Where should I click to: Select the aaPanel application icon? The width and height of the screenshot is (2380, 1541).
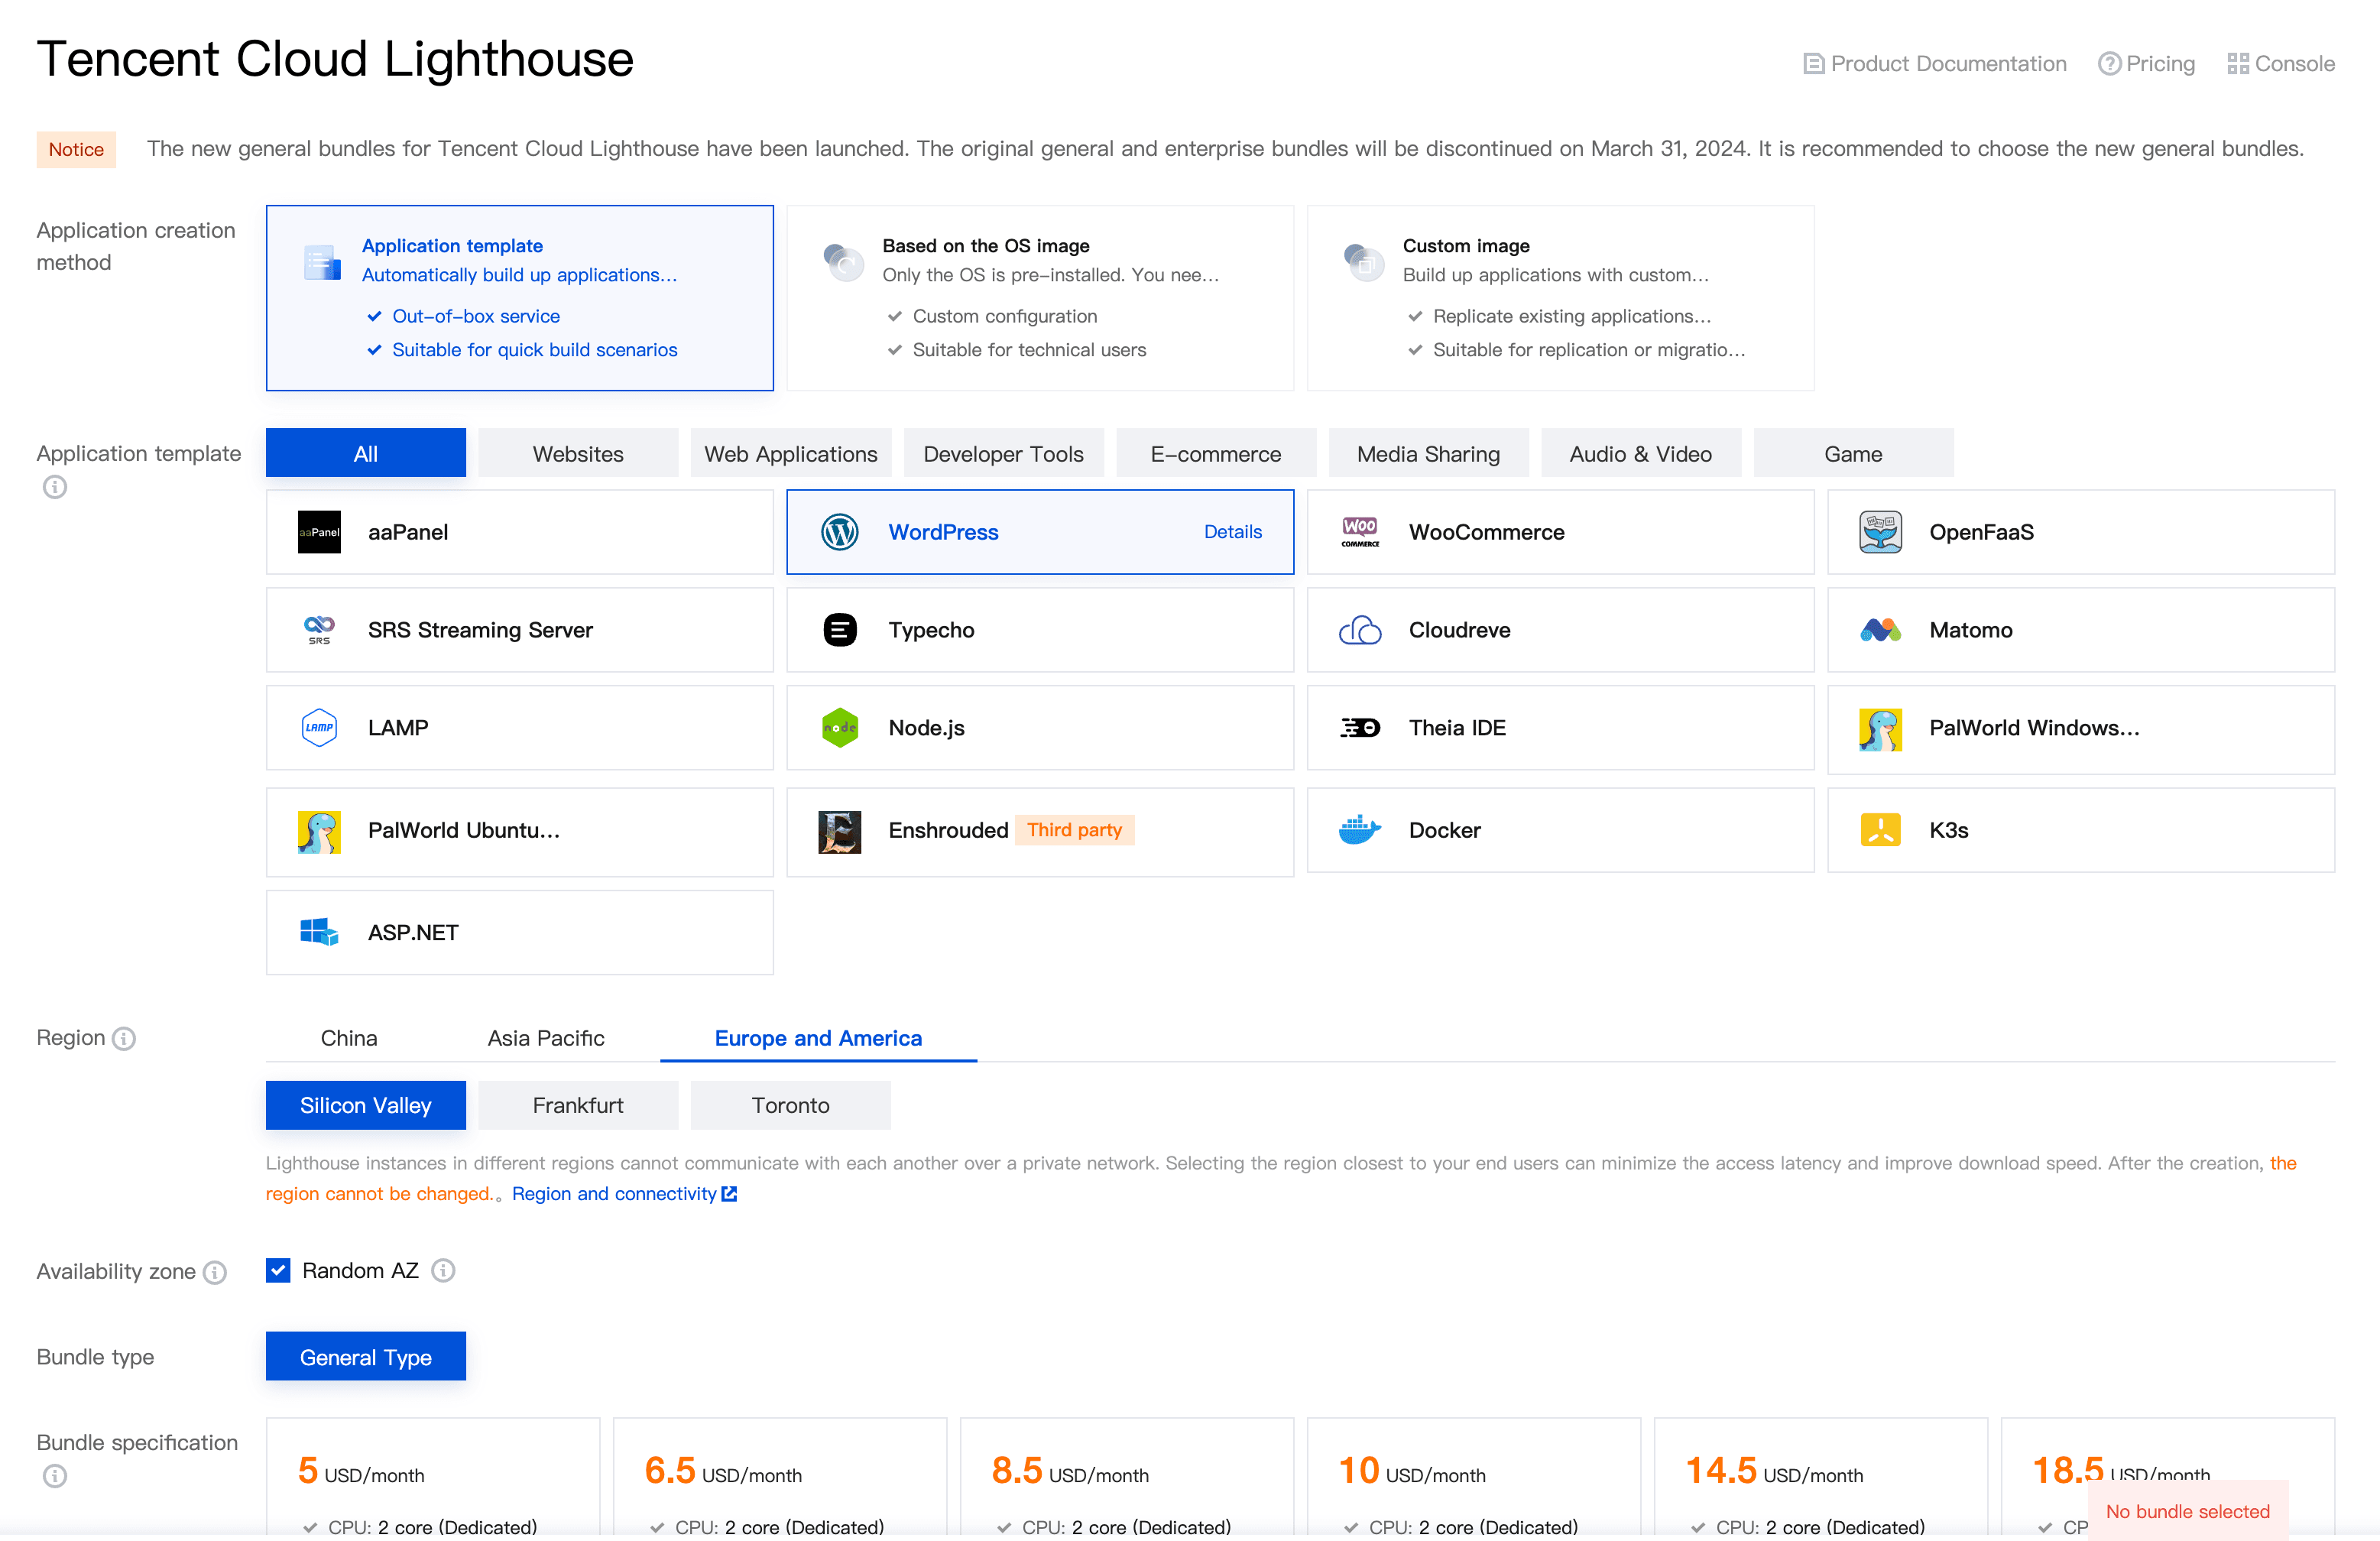pyautogui.click(x=321, y=531)
